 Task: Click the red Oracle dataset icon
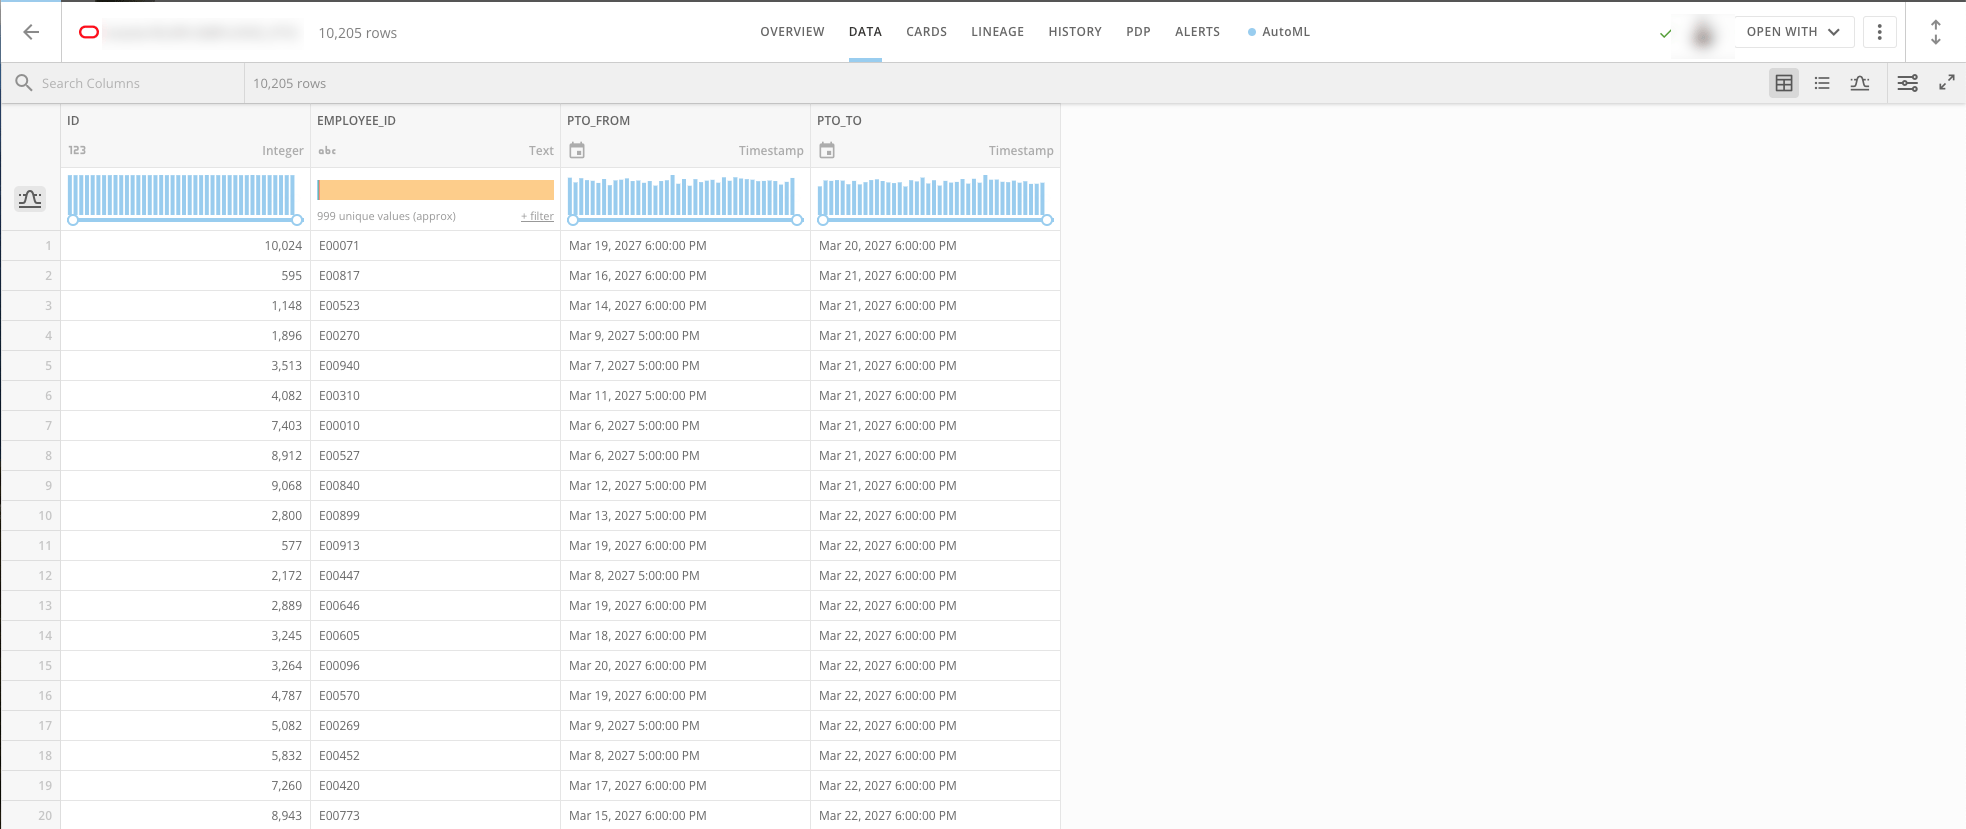[89, 32]
